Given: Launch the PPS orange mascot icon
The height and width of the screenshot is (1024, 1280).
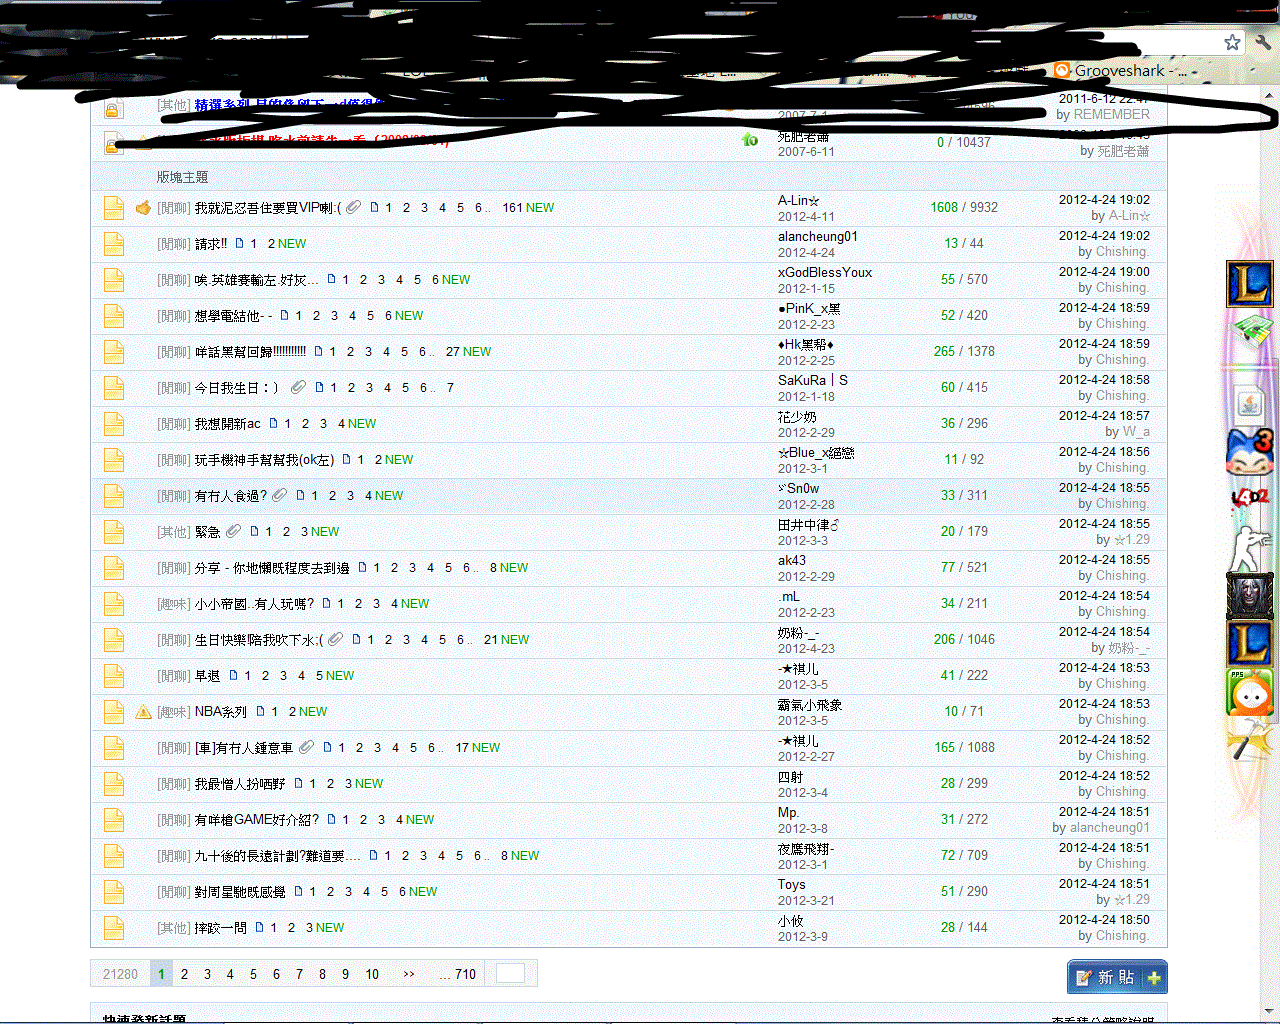Looking at the screenshot, I should tap(1250, 692).
